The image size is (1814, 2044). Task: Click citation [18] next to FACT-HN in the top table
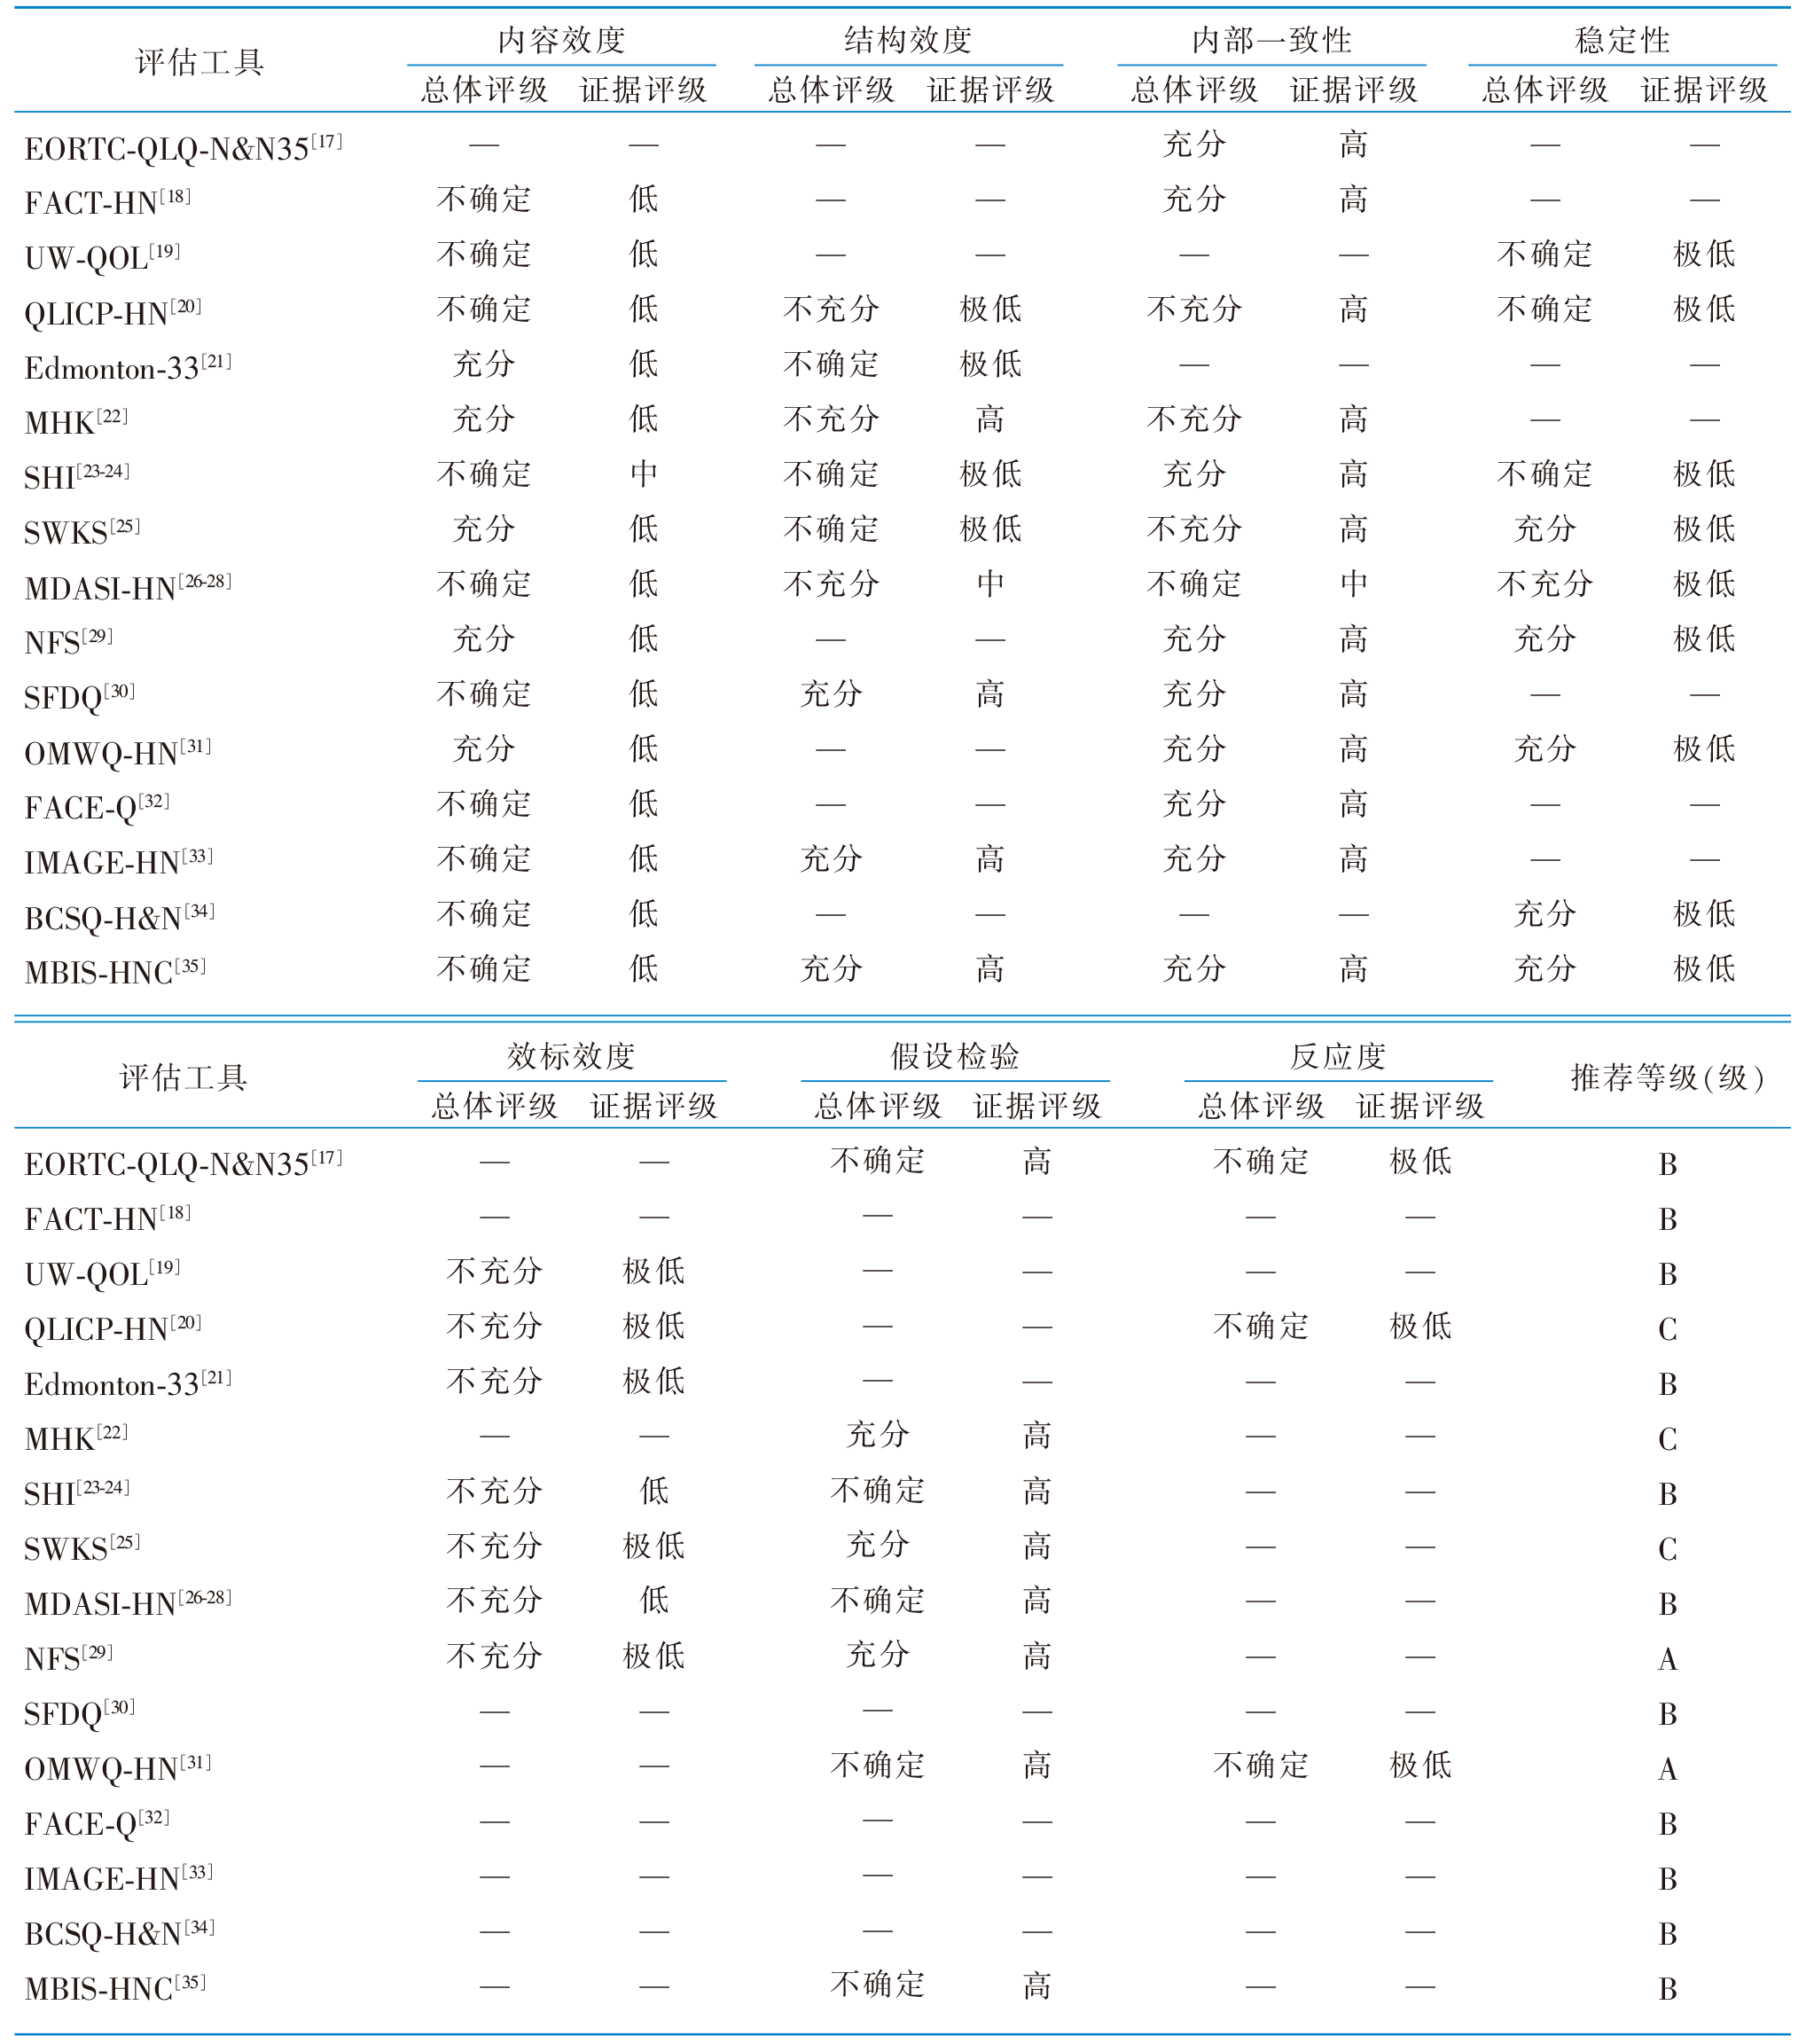tap(175, 196)
